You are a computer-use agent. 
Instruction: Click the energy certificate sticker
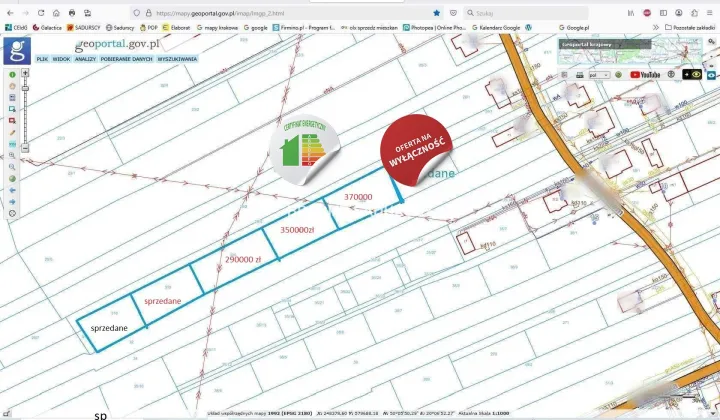(304, 150)
